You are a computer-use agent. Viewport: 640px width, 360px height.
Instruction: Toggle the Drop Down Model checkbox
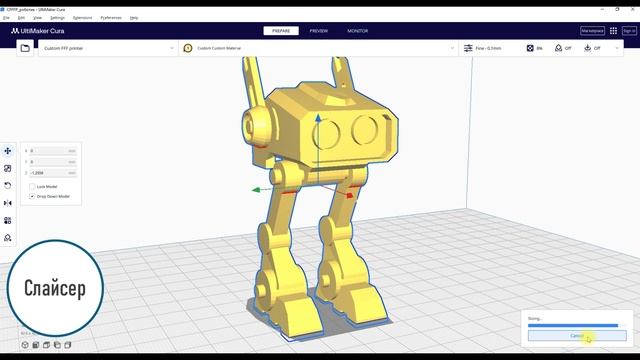click(32, 196)
